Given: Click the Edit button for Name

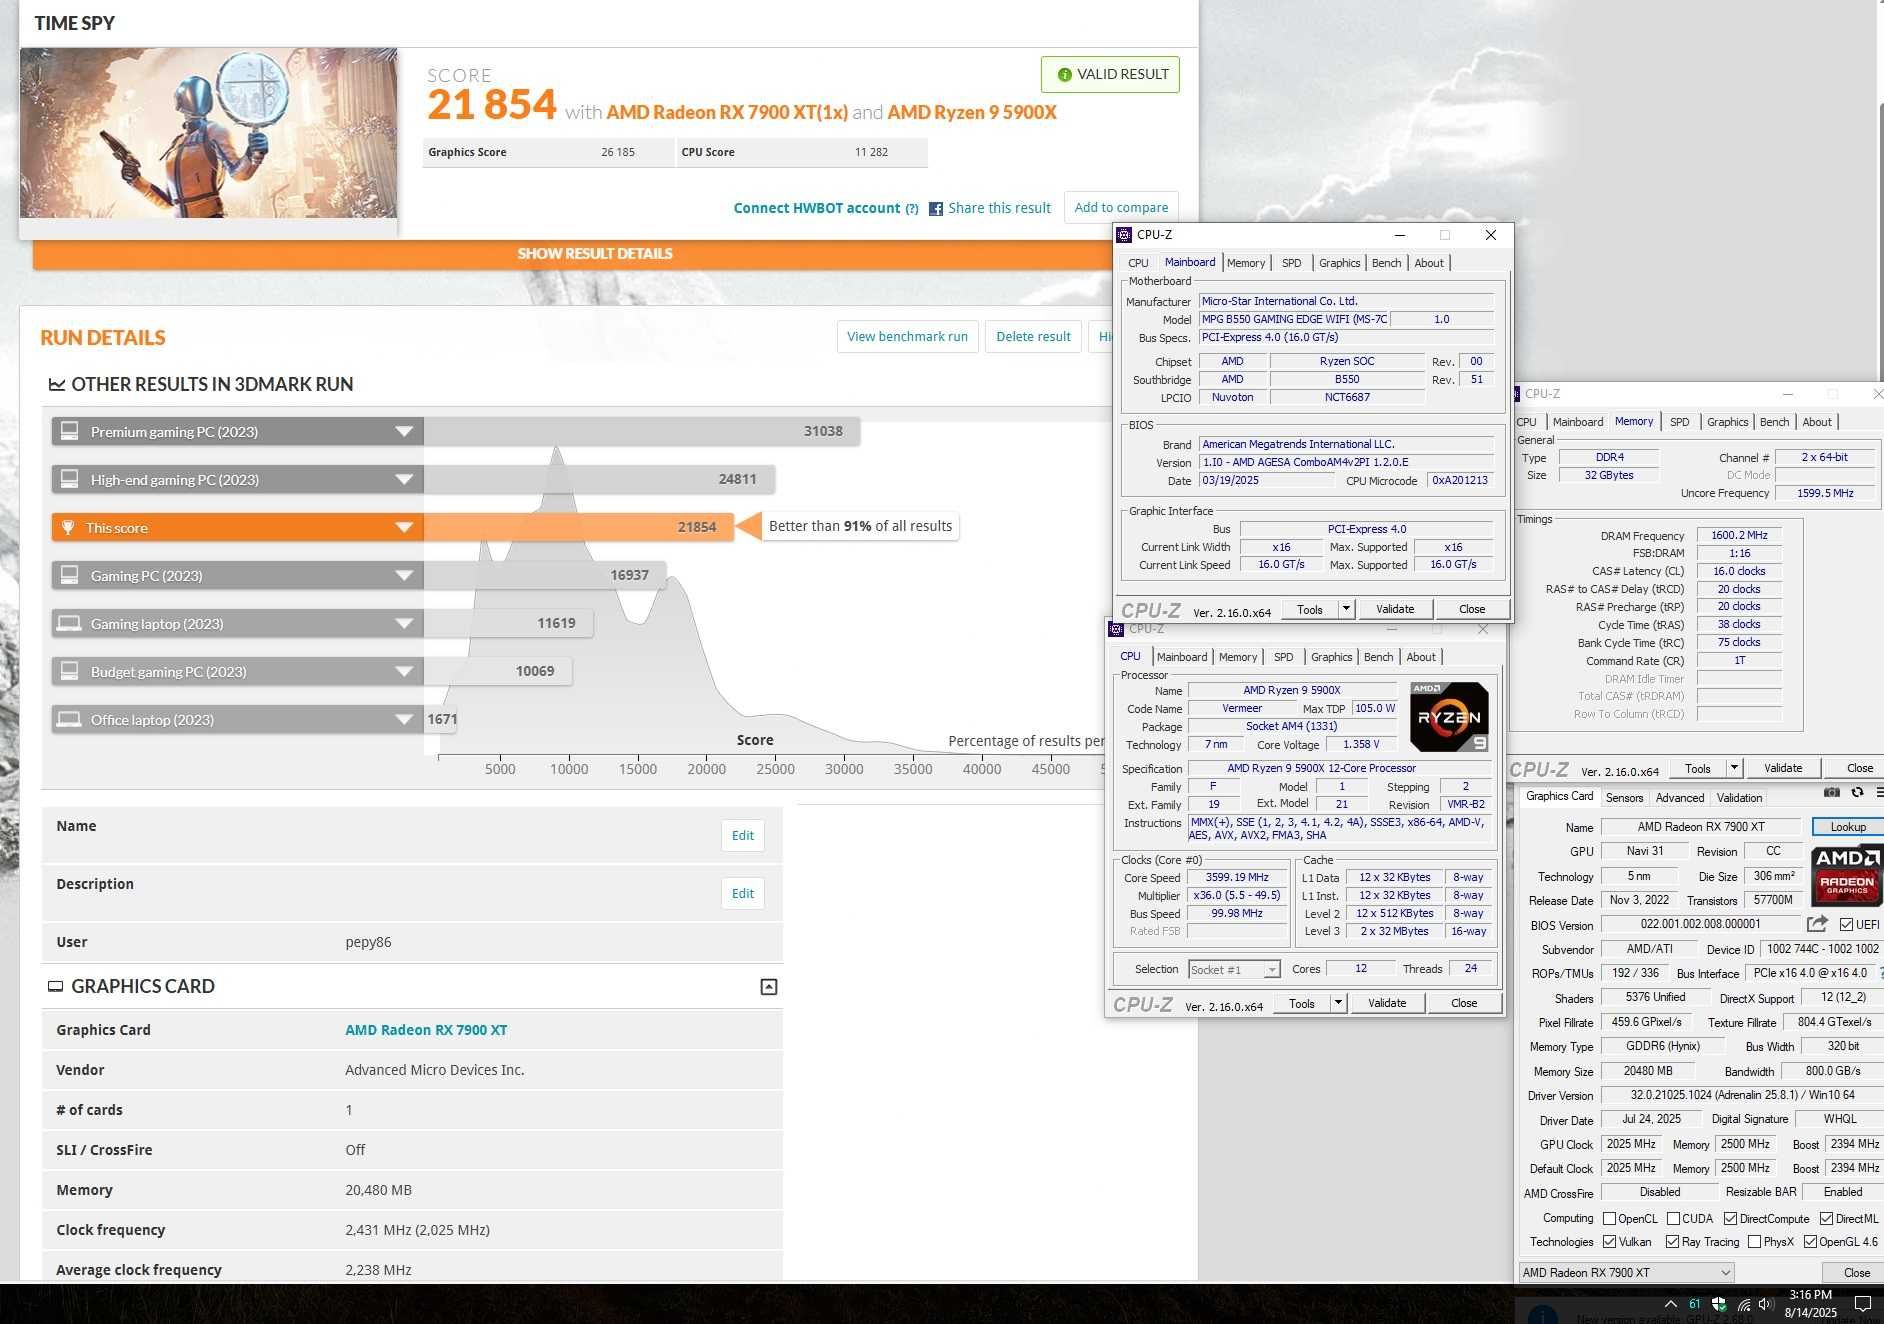Looking at the screenshot, I should coord(743,836).
